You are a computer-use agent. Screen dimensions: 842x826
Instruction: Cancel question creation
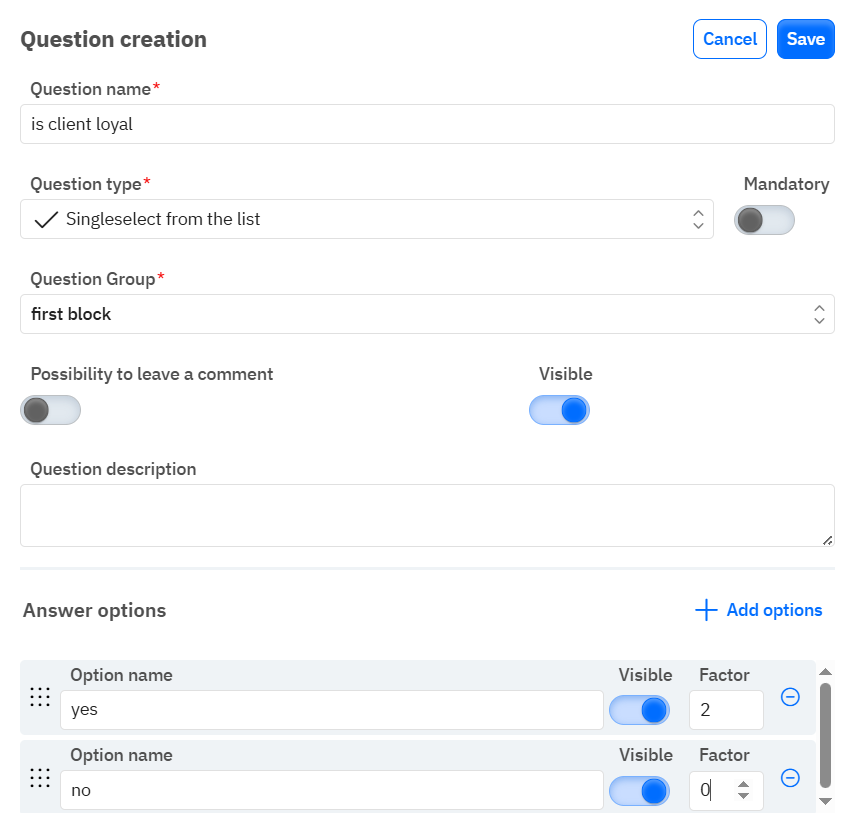(729, 39)
